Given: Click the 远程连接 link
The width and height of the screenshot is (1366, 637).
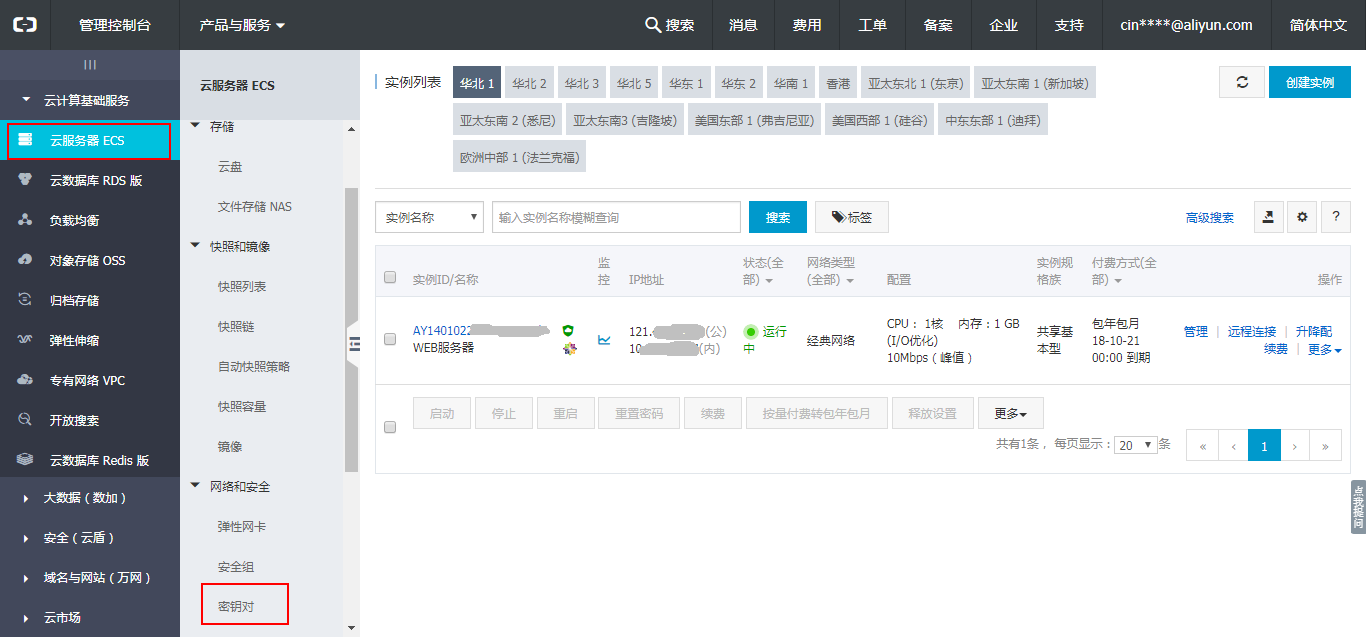Looking at the screenshot, I should pos(1252,331).
